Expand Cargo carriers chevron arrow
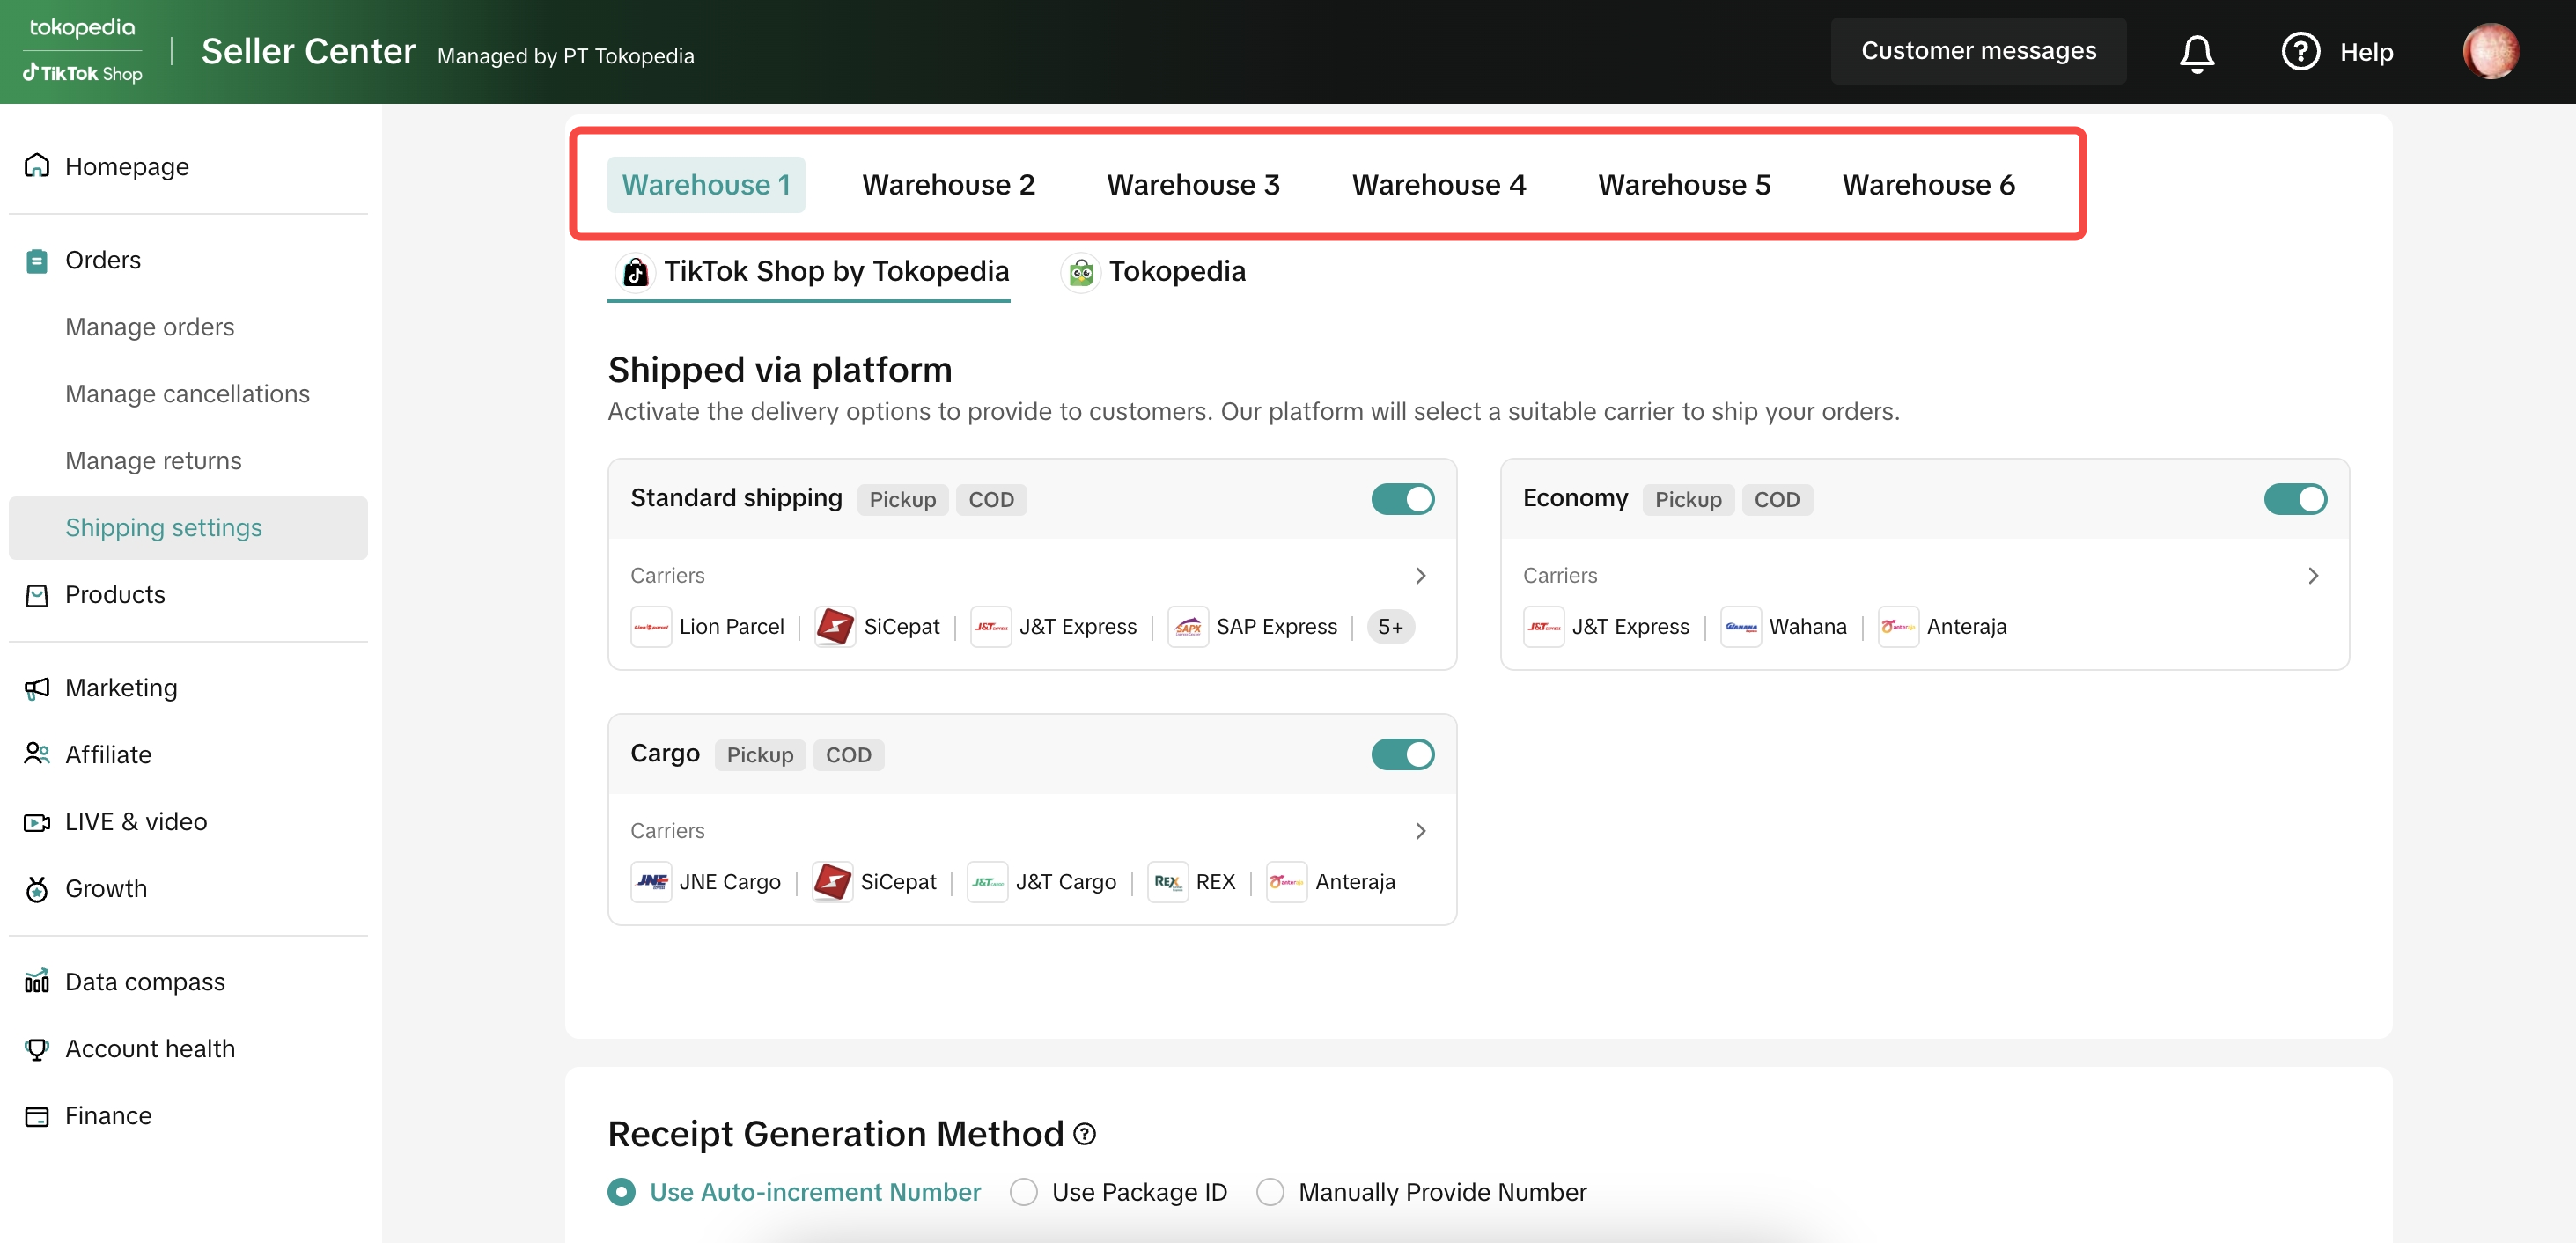The width and height of the screenshot is (2576, 1243). click(1420, 831)
